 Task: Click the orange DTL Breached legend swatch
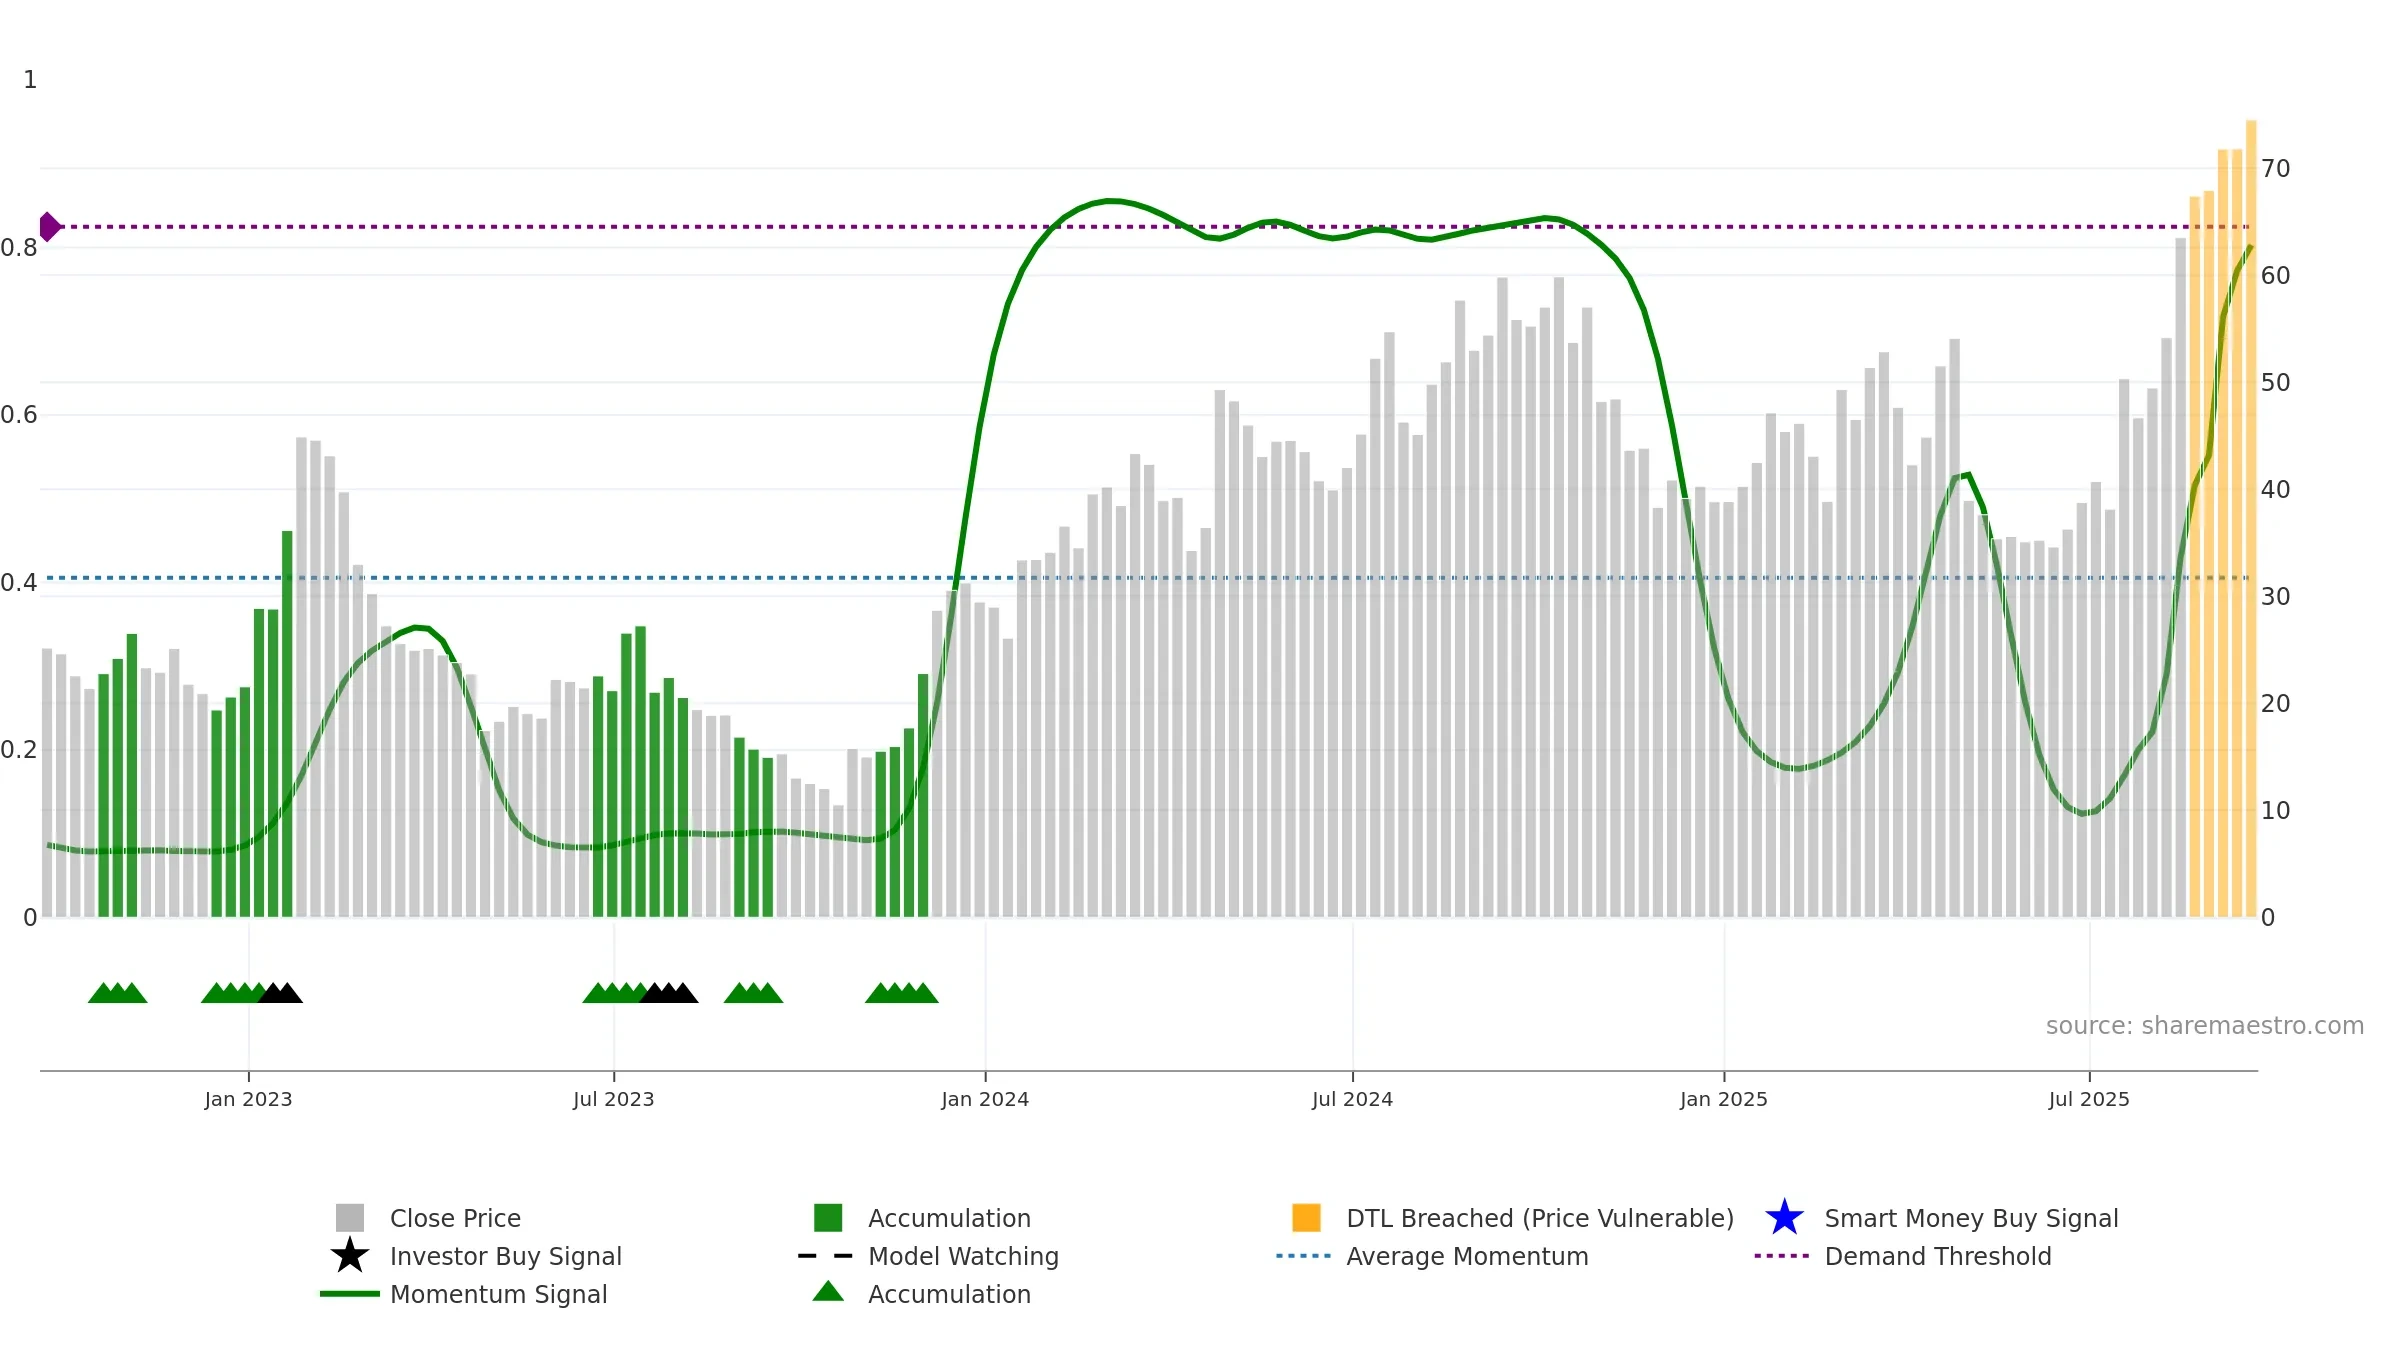pos(1306,1218)
